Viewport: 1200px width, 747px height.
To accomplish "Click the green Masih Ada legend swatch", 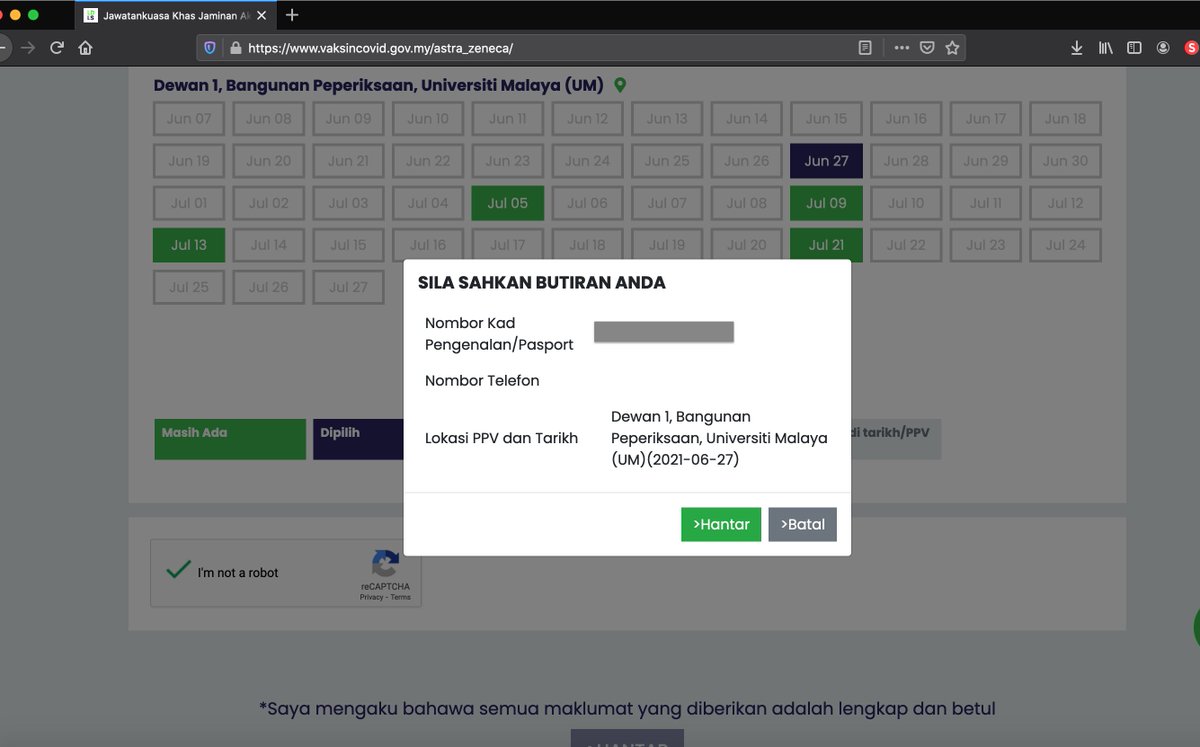I will coord(230,439).
